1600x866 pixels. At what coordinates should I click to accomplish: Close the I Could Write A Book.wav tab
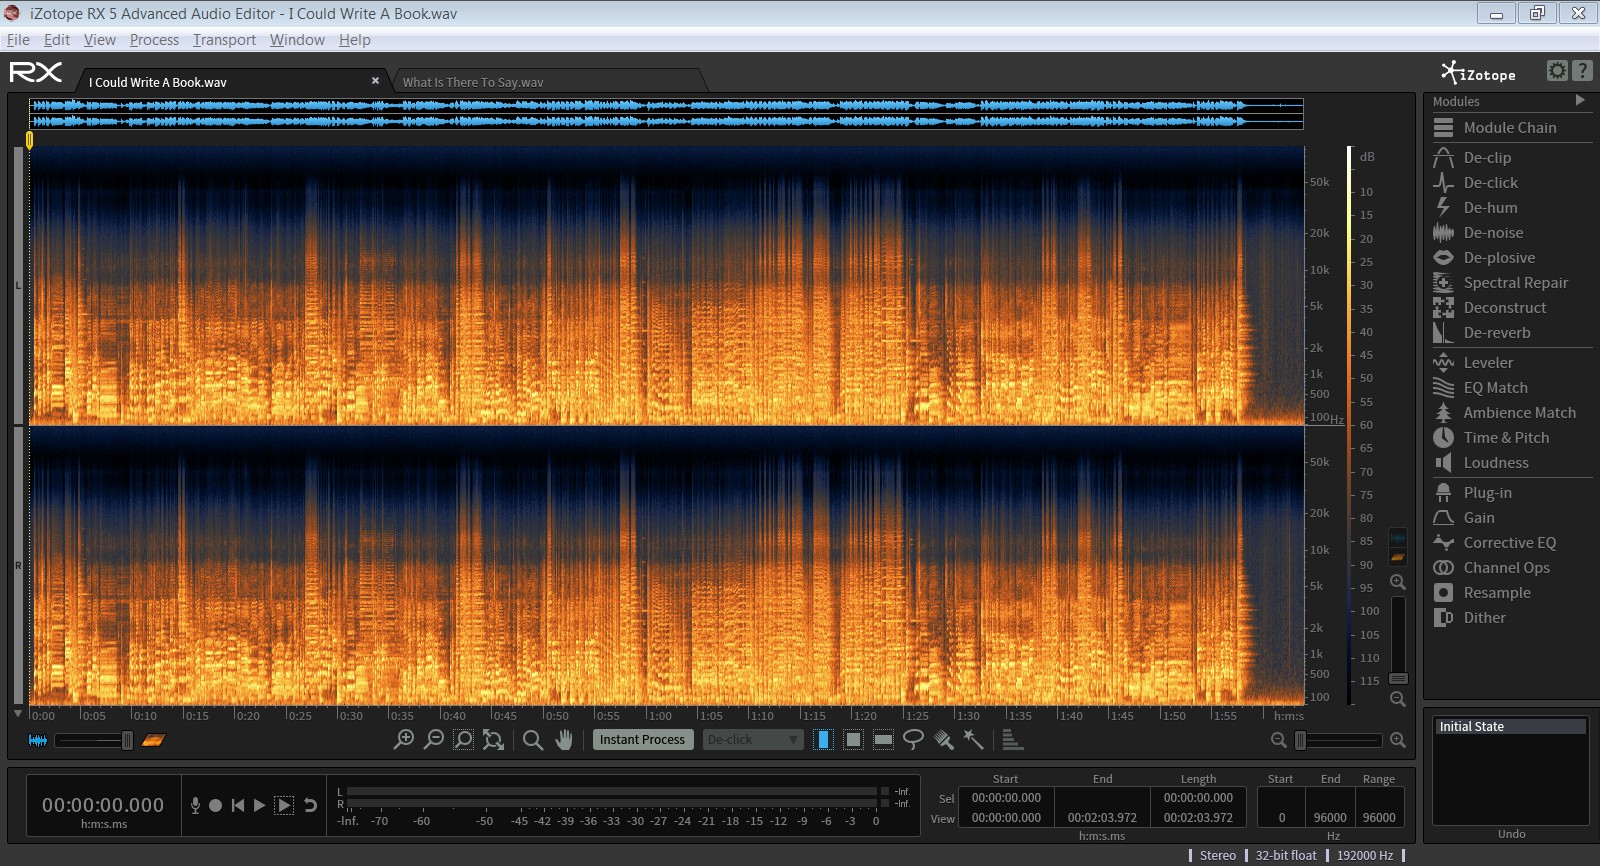[375, 80]
